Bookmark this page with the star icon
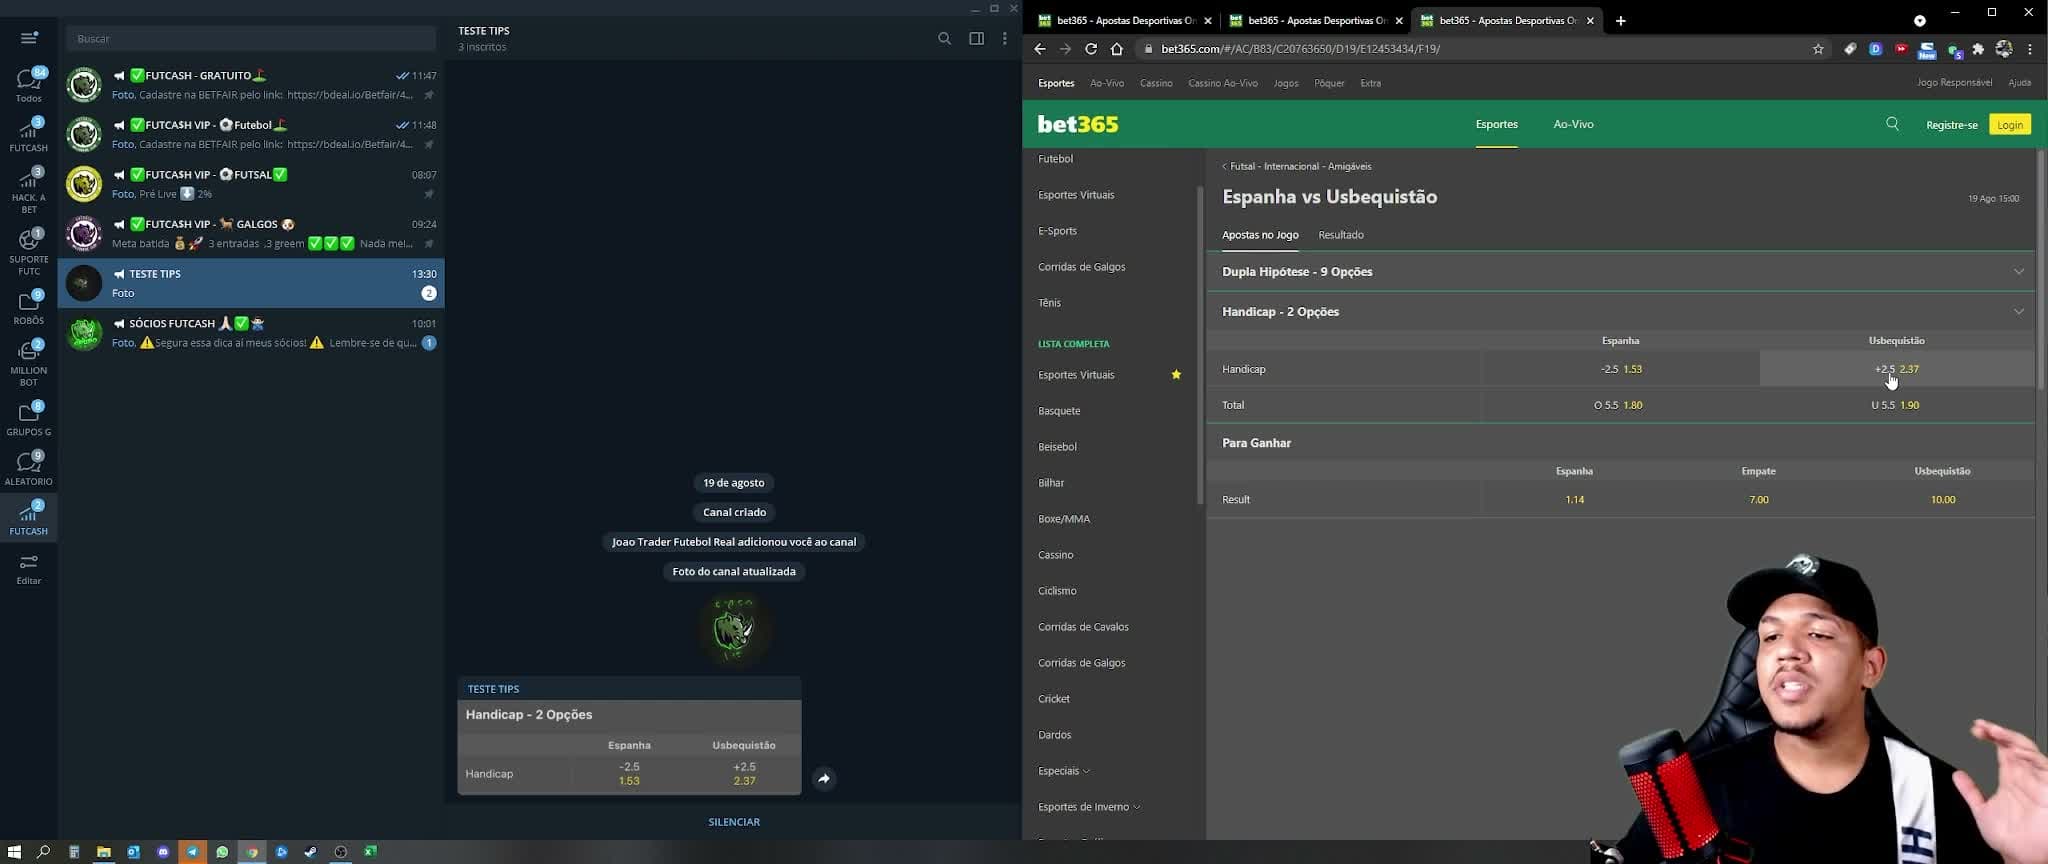Image resolution: width=2048 pixels, height=864 pixels. (1818, 49)
